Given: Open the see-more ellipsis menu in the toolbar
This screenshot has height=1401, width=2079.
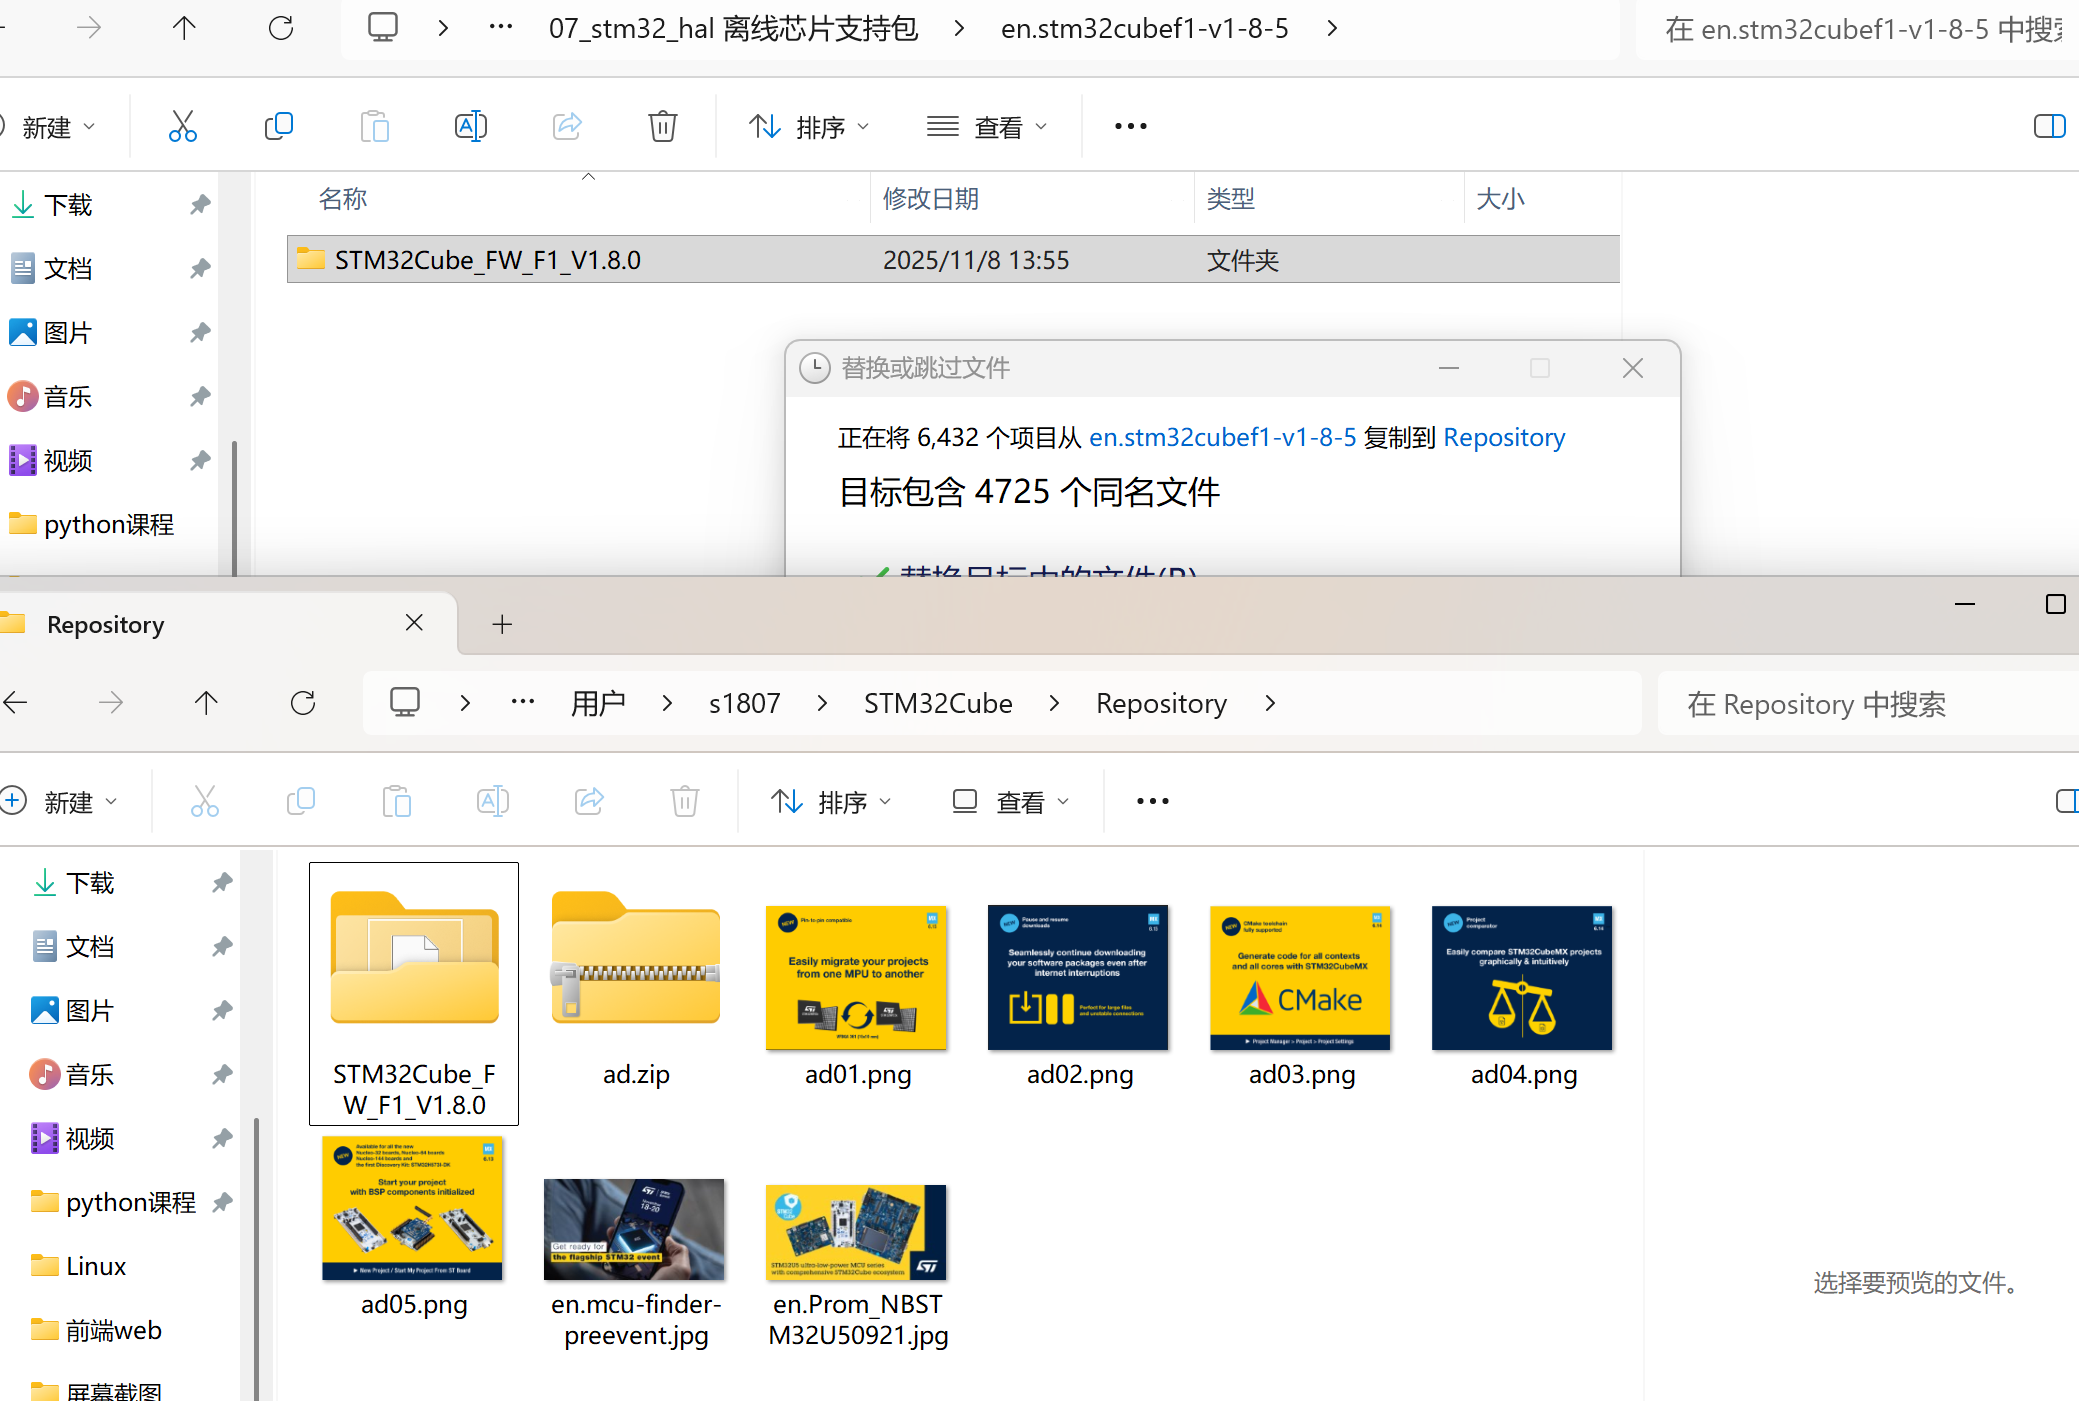Looking at the screenshot, I should click(1129, 126).
